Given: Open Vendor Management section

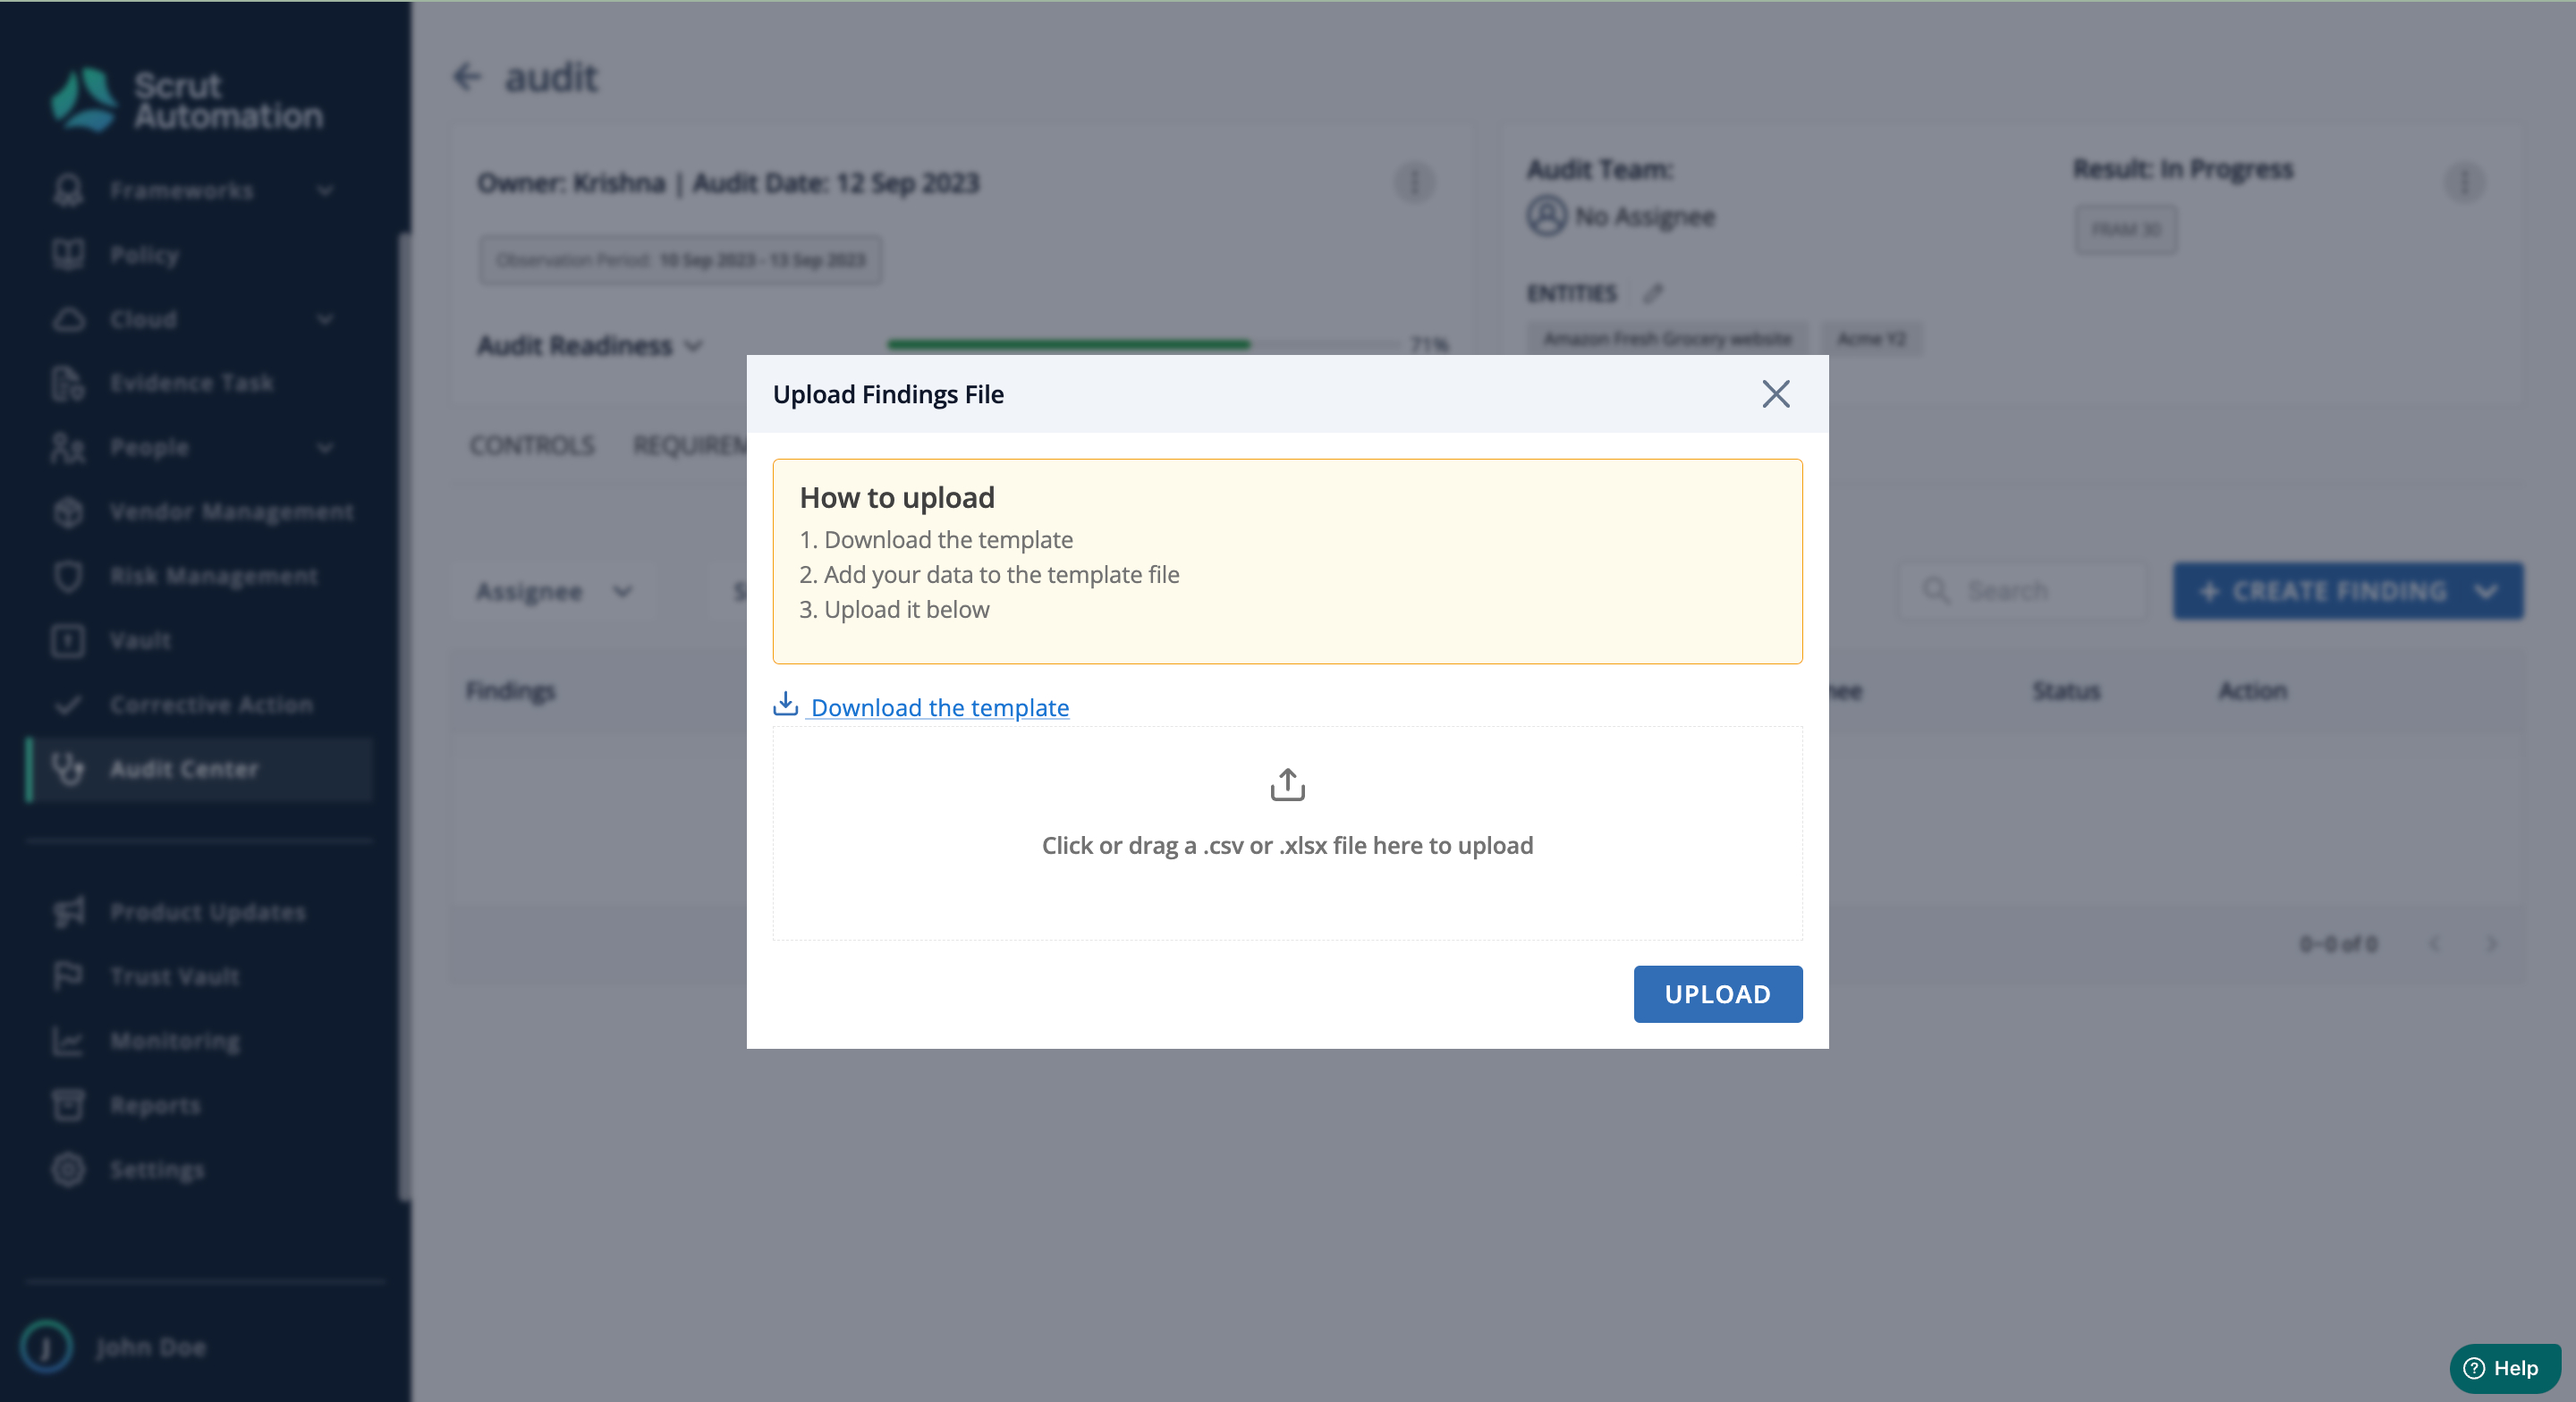Looking at the screenshot, I should [232, 512].
